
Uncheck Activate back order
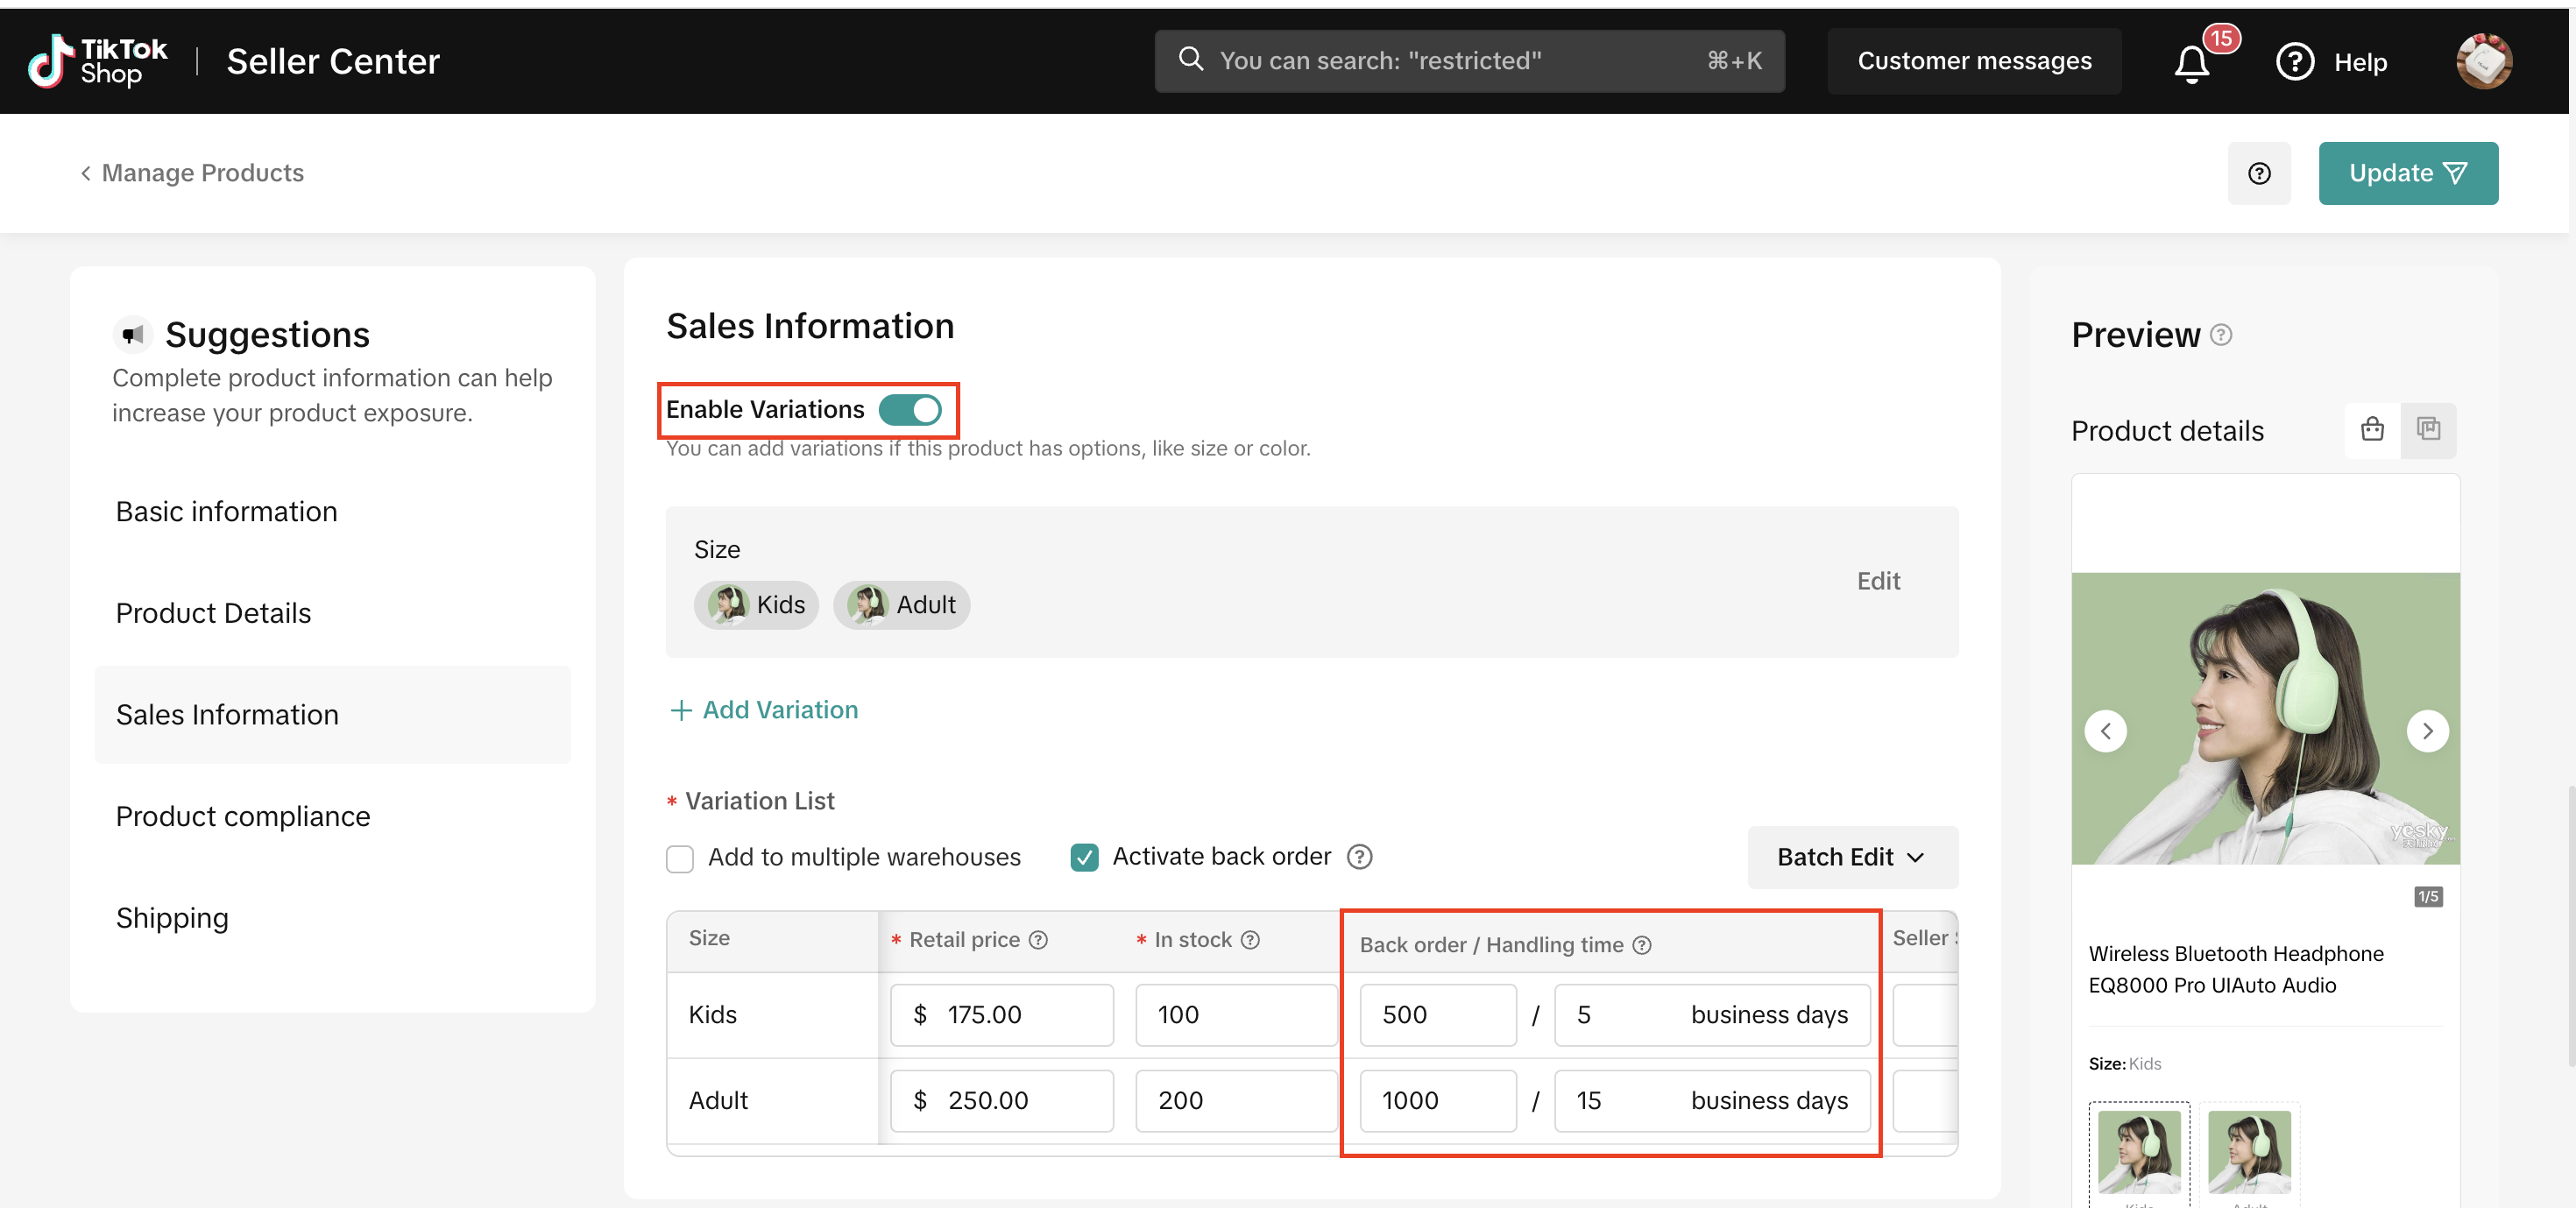point(1084,857)
